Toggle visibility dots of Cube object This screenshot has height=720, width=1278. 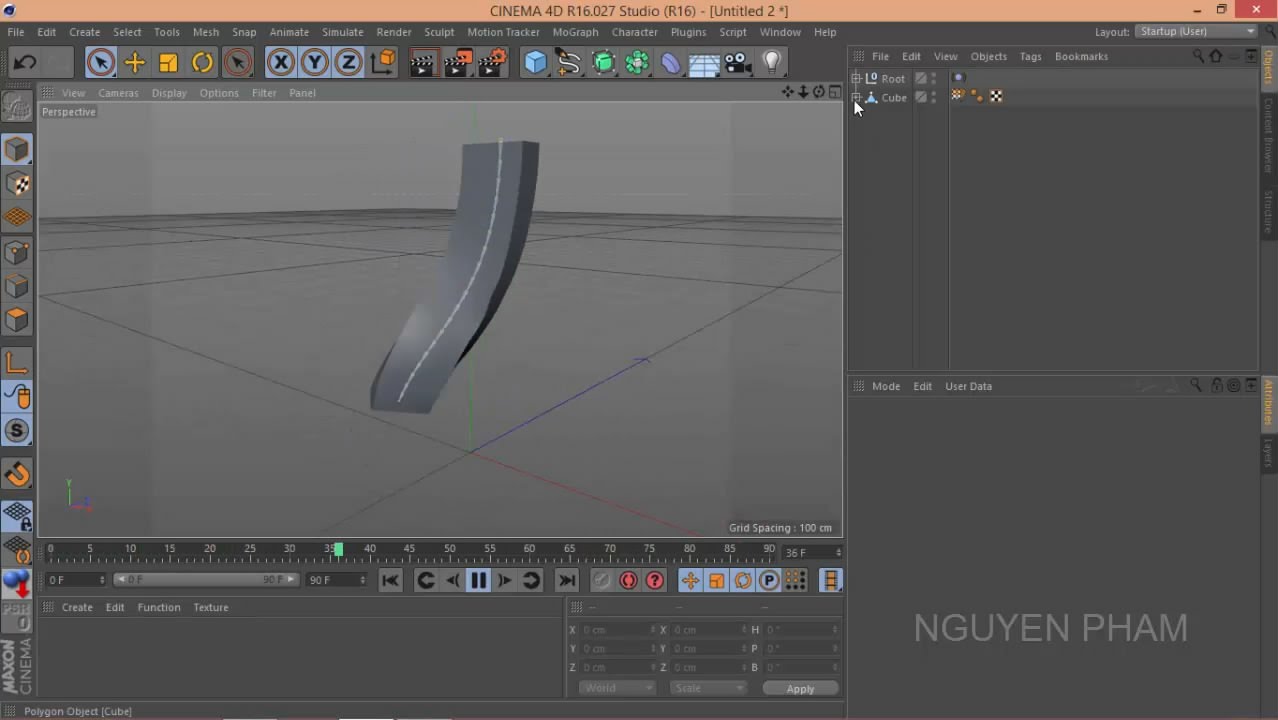(934, 97)
